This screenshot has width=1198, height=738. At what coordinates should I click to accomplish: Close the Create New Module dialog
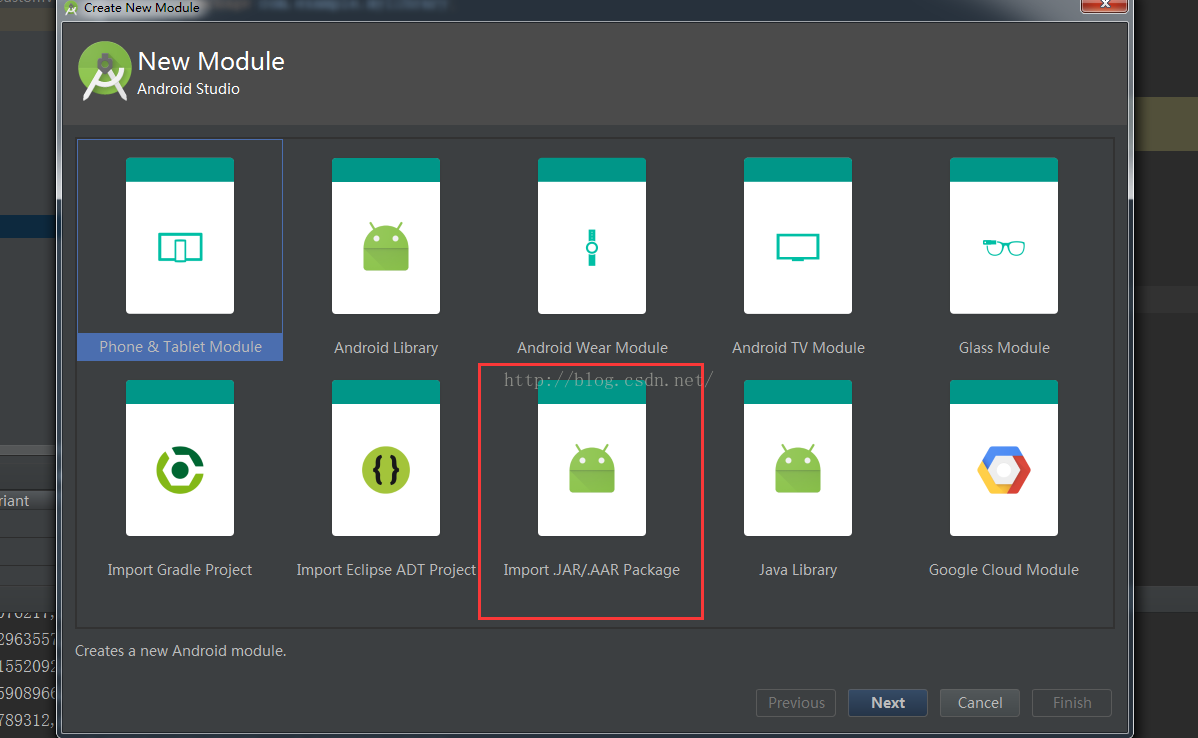(x=1105, y=5)
